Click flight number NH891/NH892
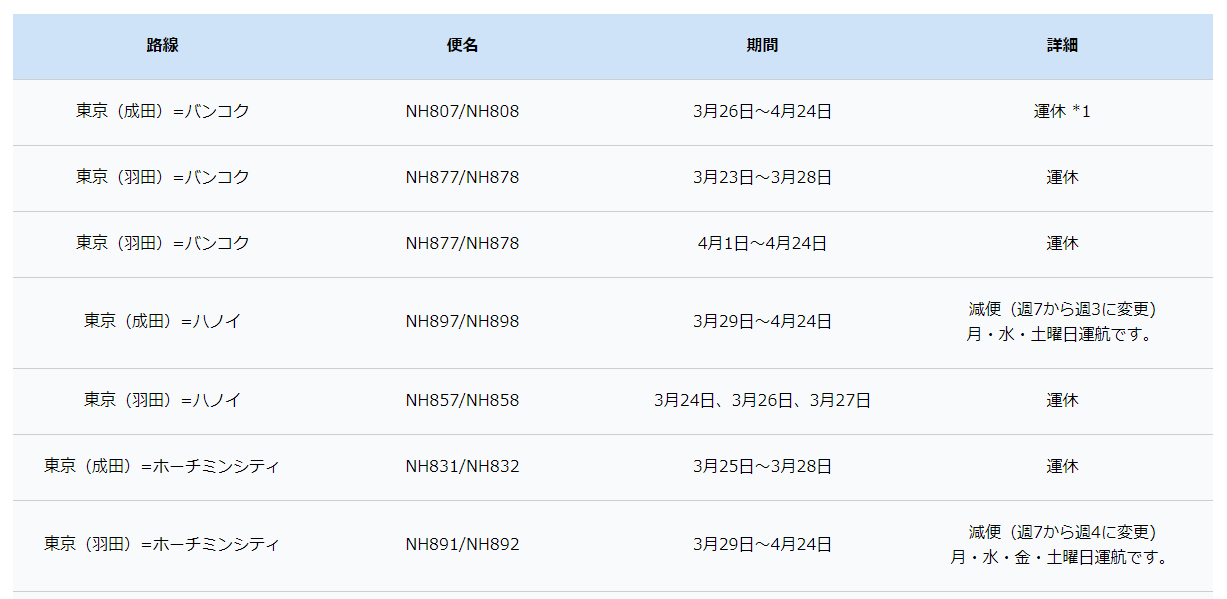The height and width of the screenshot is (599, 1227). tap(462, 544)
